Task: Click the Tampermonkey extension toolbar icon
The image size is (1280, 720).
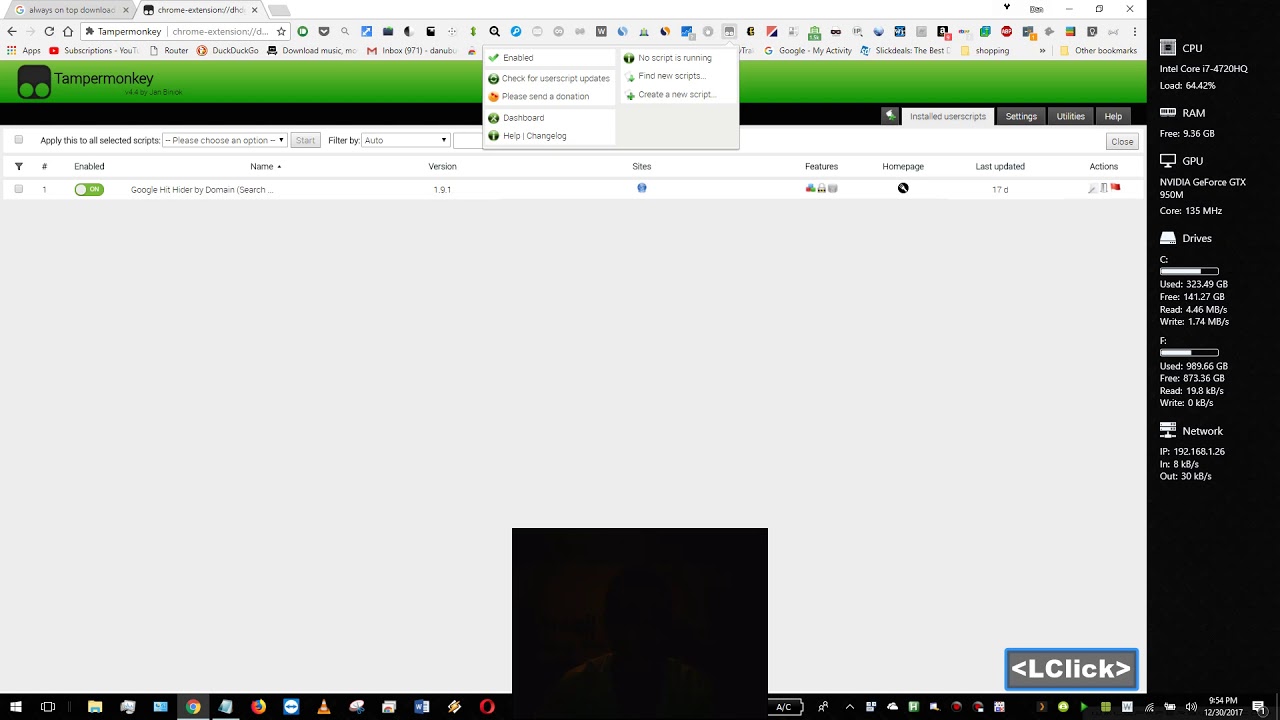Action: [x=729, y=32]
